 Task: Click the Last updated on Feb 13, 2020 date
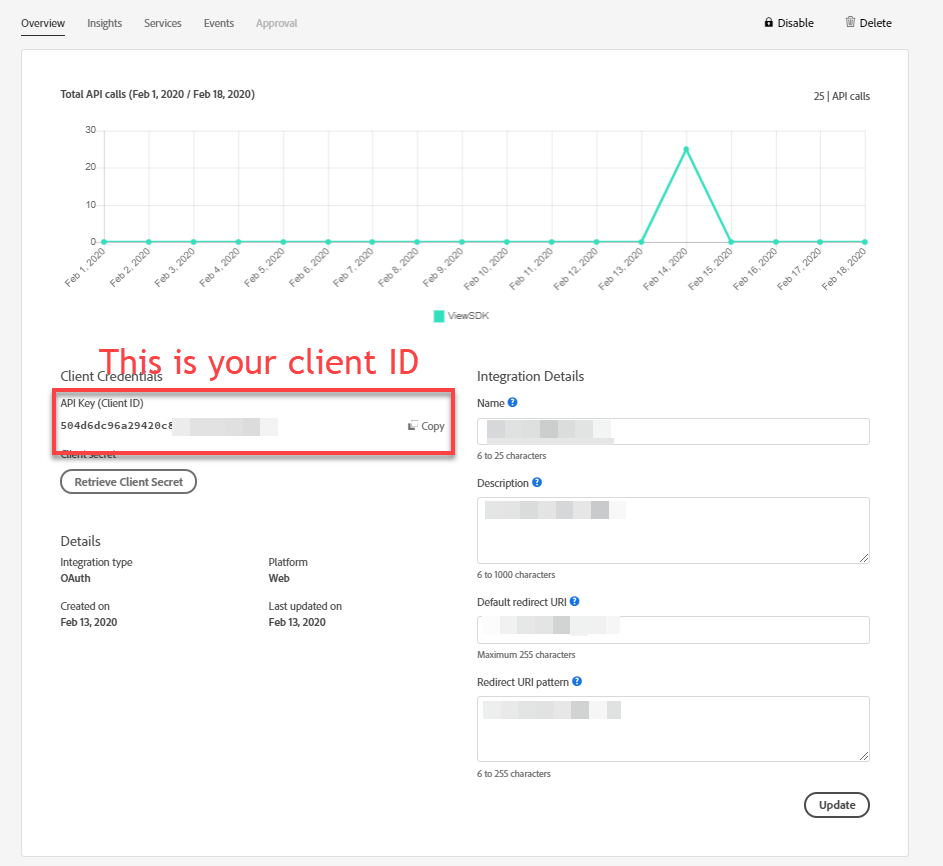(x=297, y=622)
